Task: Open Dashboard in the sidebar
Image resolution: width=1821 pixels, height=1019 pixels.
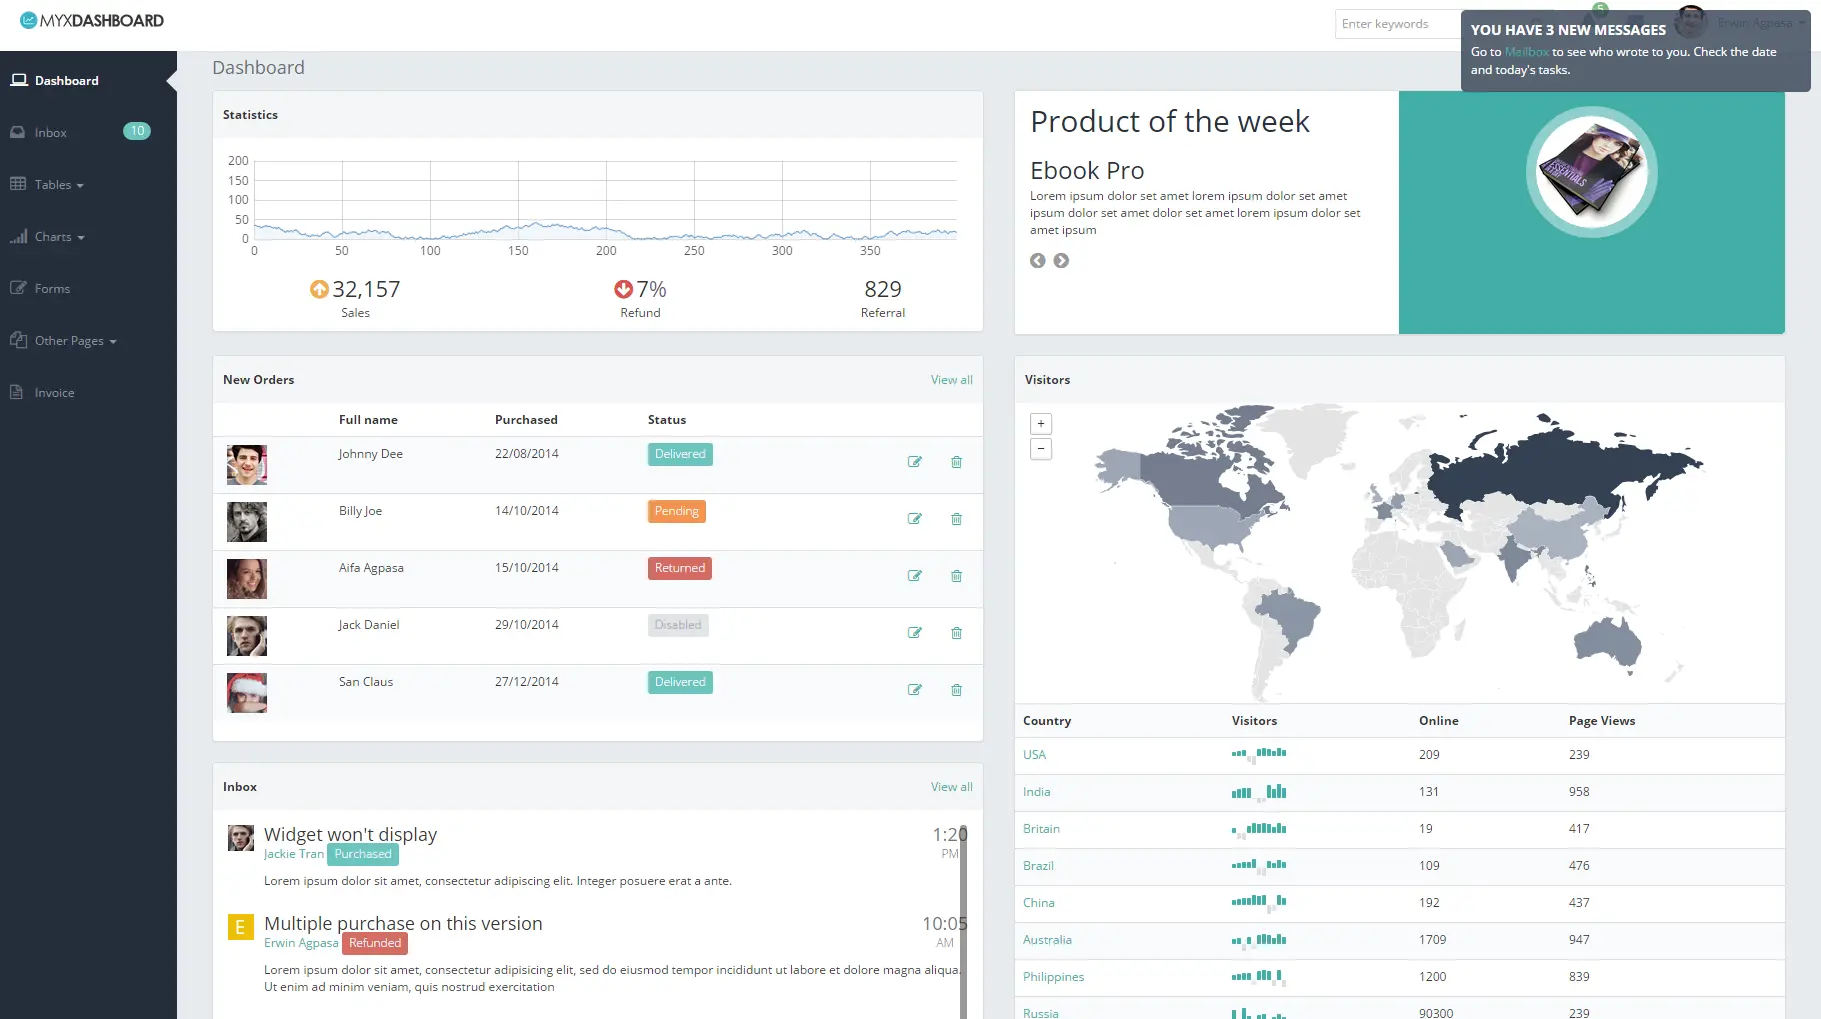Action: click(x=88, y=81)
